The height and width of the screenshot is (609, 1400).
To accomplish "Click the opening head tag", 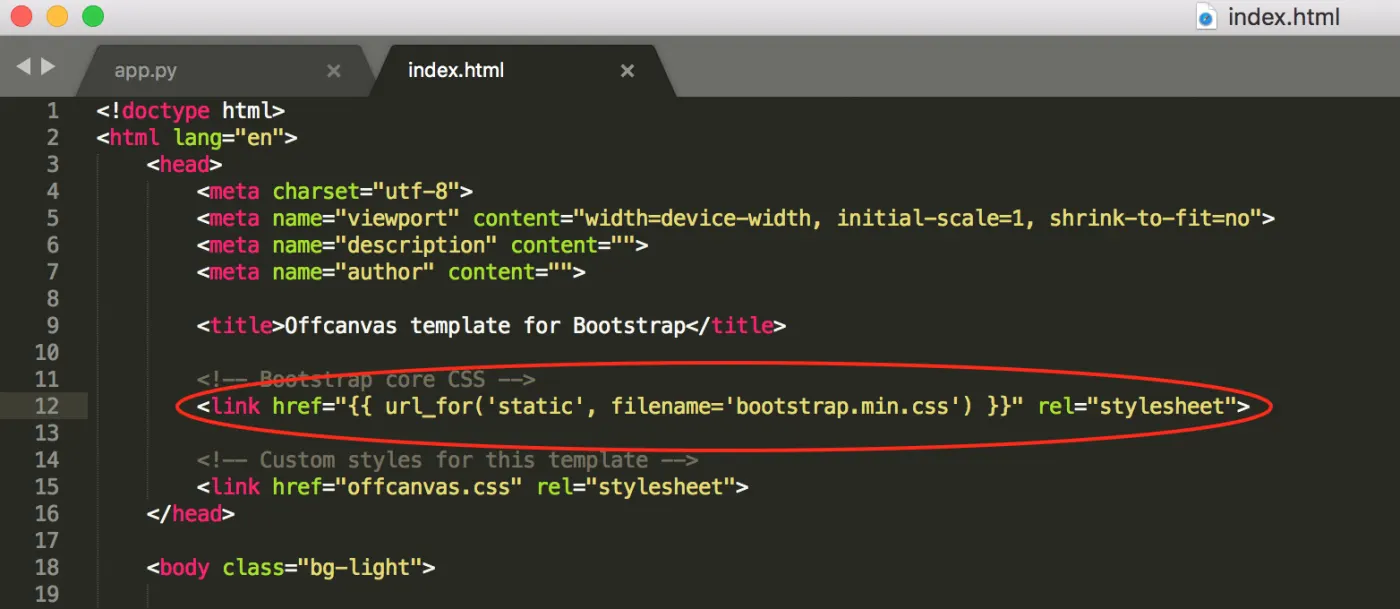I will tap(184, 165).
